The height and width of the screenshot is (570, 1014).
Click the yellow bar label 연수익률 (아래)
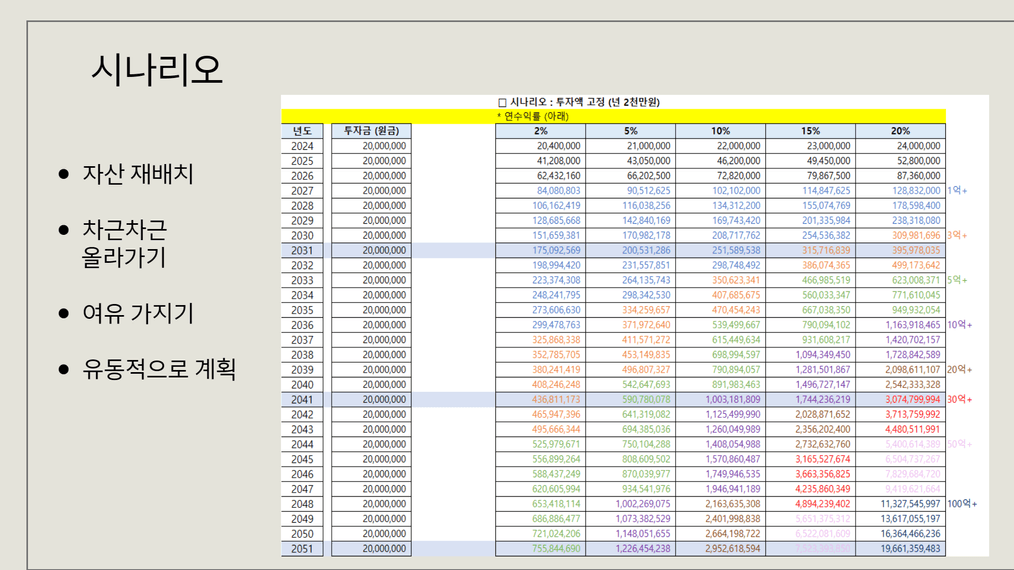coord(537,116)
